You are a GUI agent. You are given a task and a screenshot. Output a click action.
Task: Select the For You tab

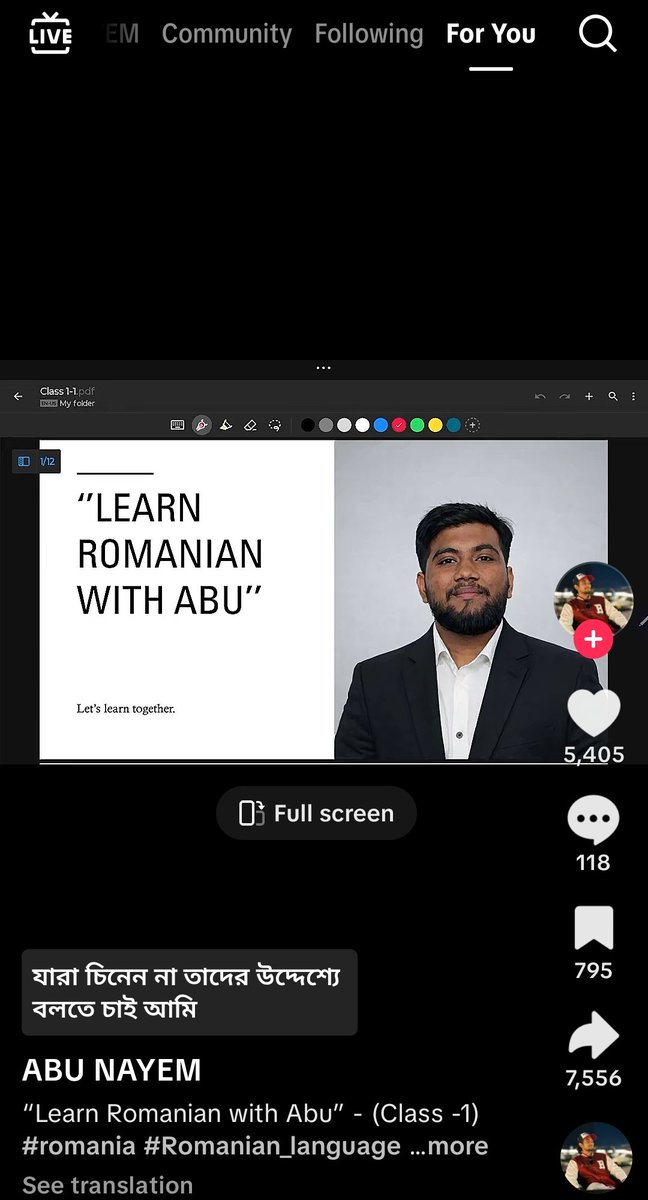click(x=491, y=34)
